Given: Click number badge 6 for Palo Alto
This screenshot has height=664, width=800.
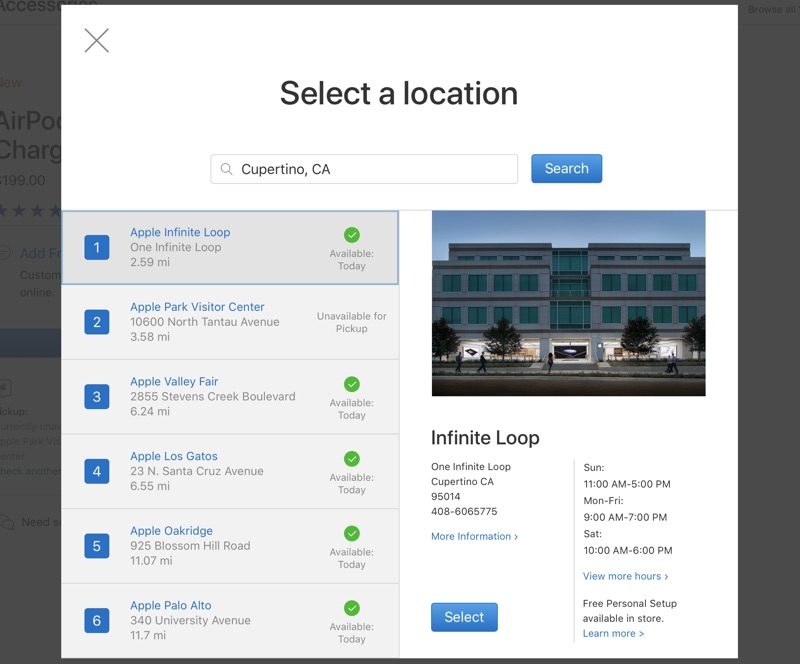Looking at the screenshot, I should (x=96, y=621).
